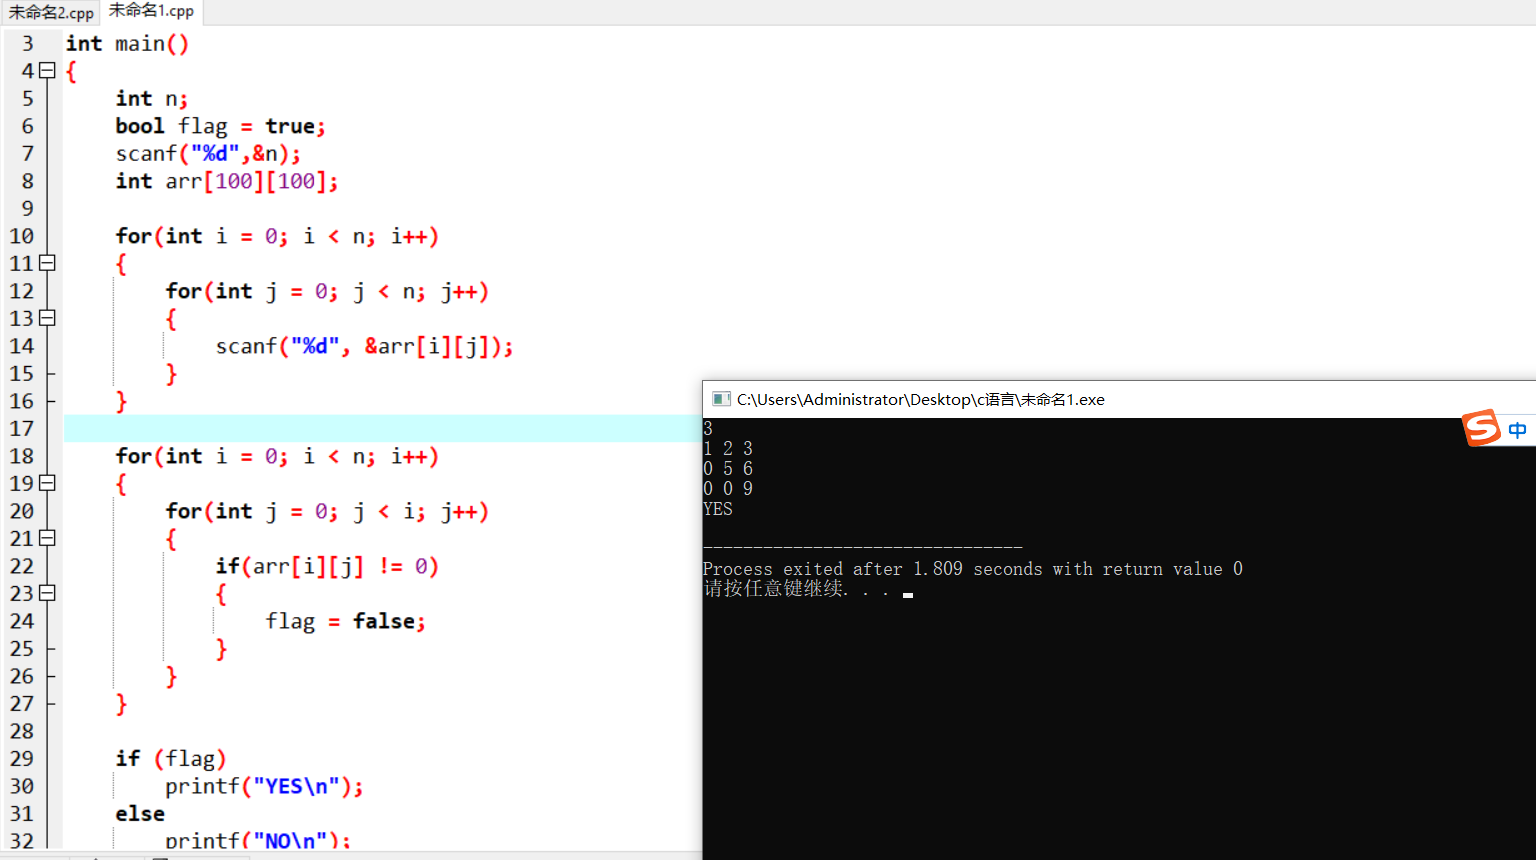Click the YES output in the console
1536x860 pixels.
coord(718,509)
